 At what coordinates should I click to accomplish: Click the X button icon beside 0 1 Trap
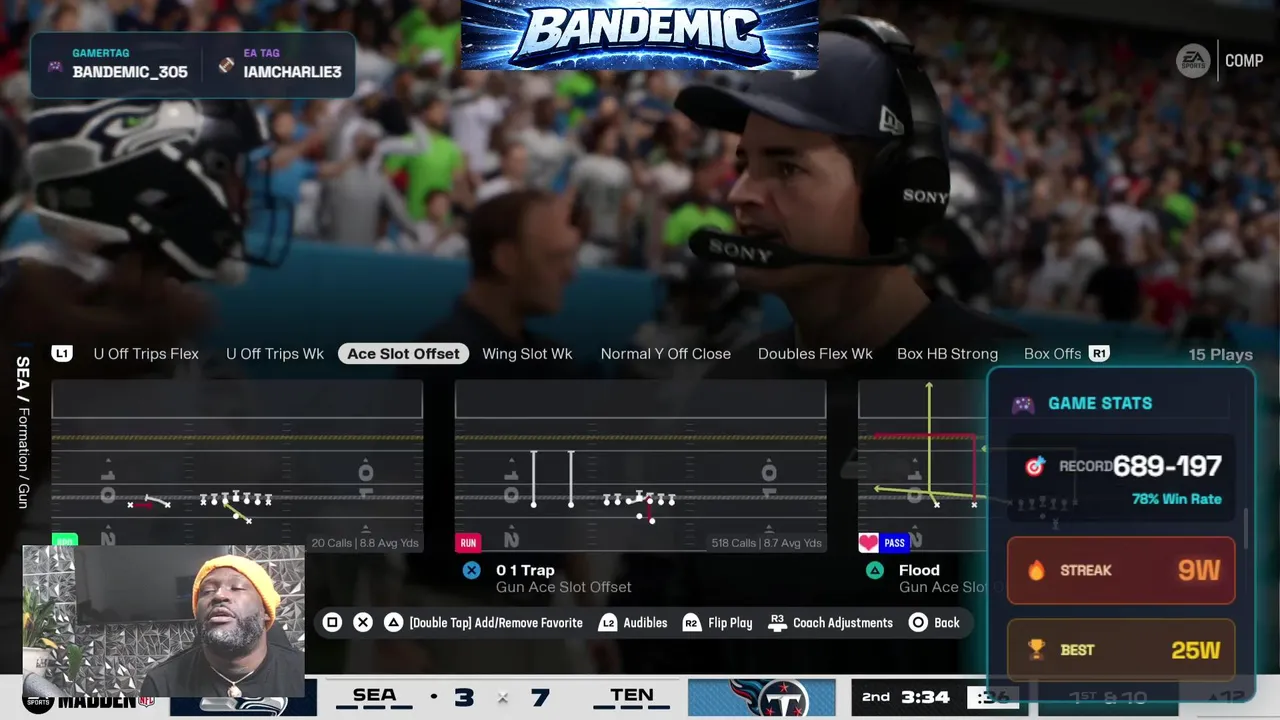point(471,570)
